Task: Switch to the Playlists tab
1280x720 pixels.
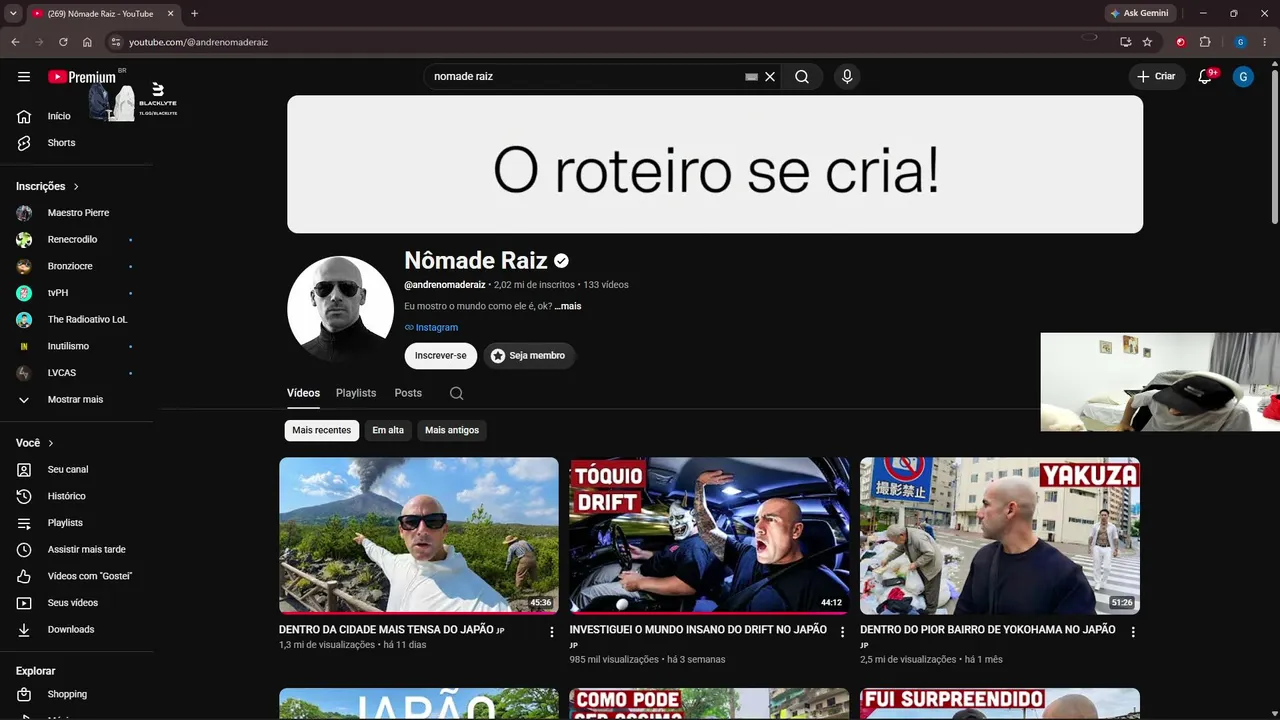Action: [356, 393]
